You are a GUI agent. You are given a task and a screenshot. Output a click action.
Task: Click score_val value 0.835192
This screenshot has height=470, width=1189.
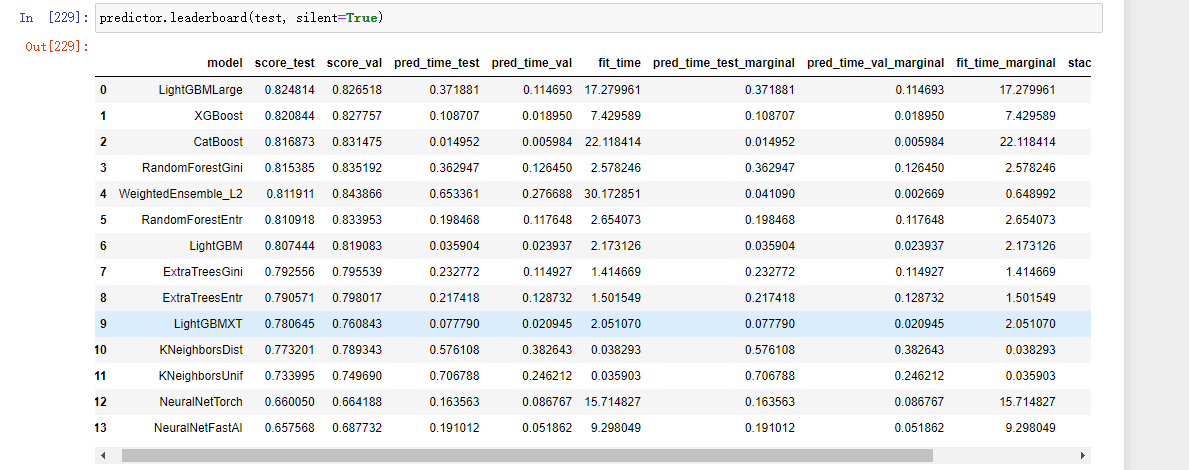click(357, 168)
